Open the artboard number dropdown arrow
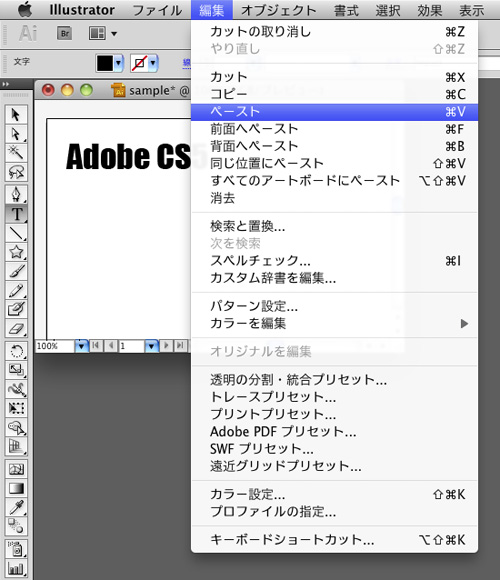This screenshot has height=580, width=500. point(151,346)
